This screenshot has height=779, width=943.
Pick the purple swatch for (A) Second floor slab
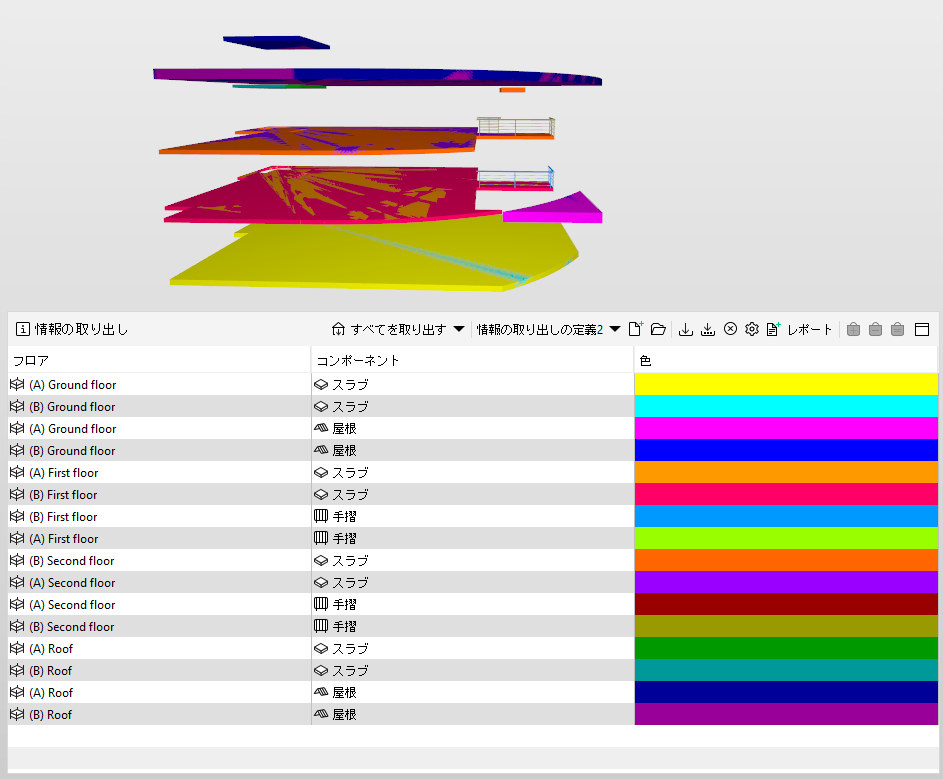[x=786, y=582]
